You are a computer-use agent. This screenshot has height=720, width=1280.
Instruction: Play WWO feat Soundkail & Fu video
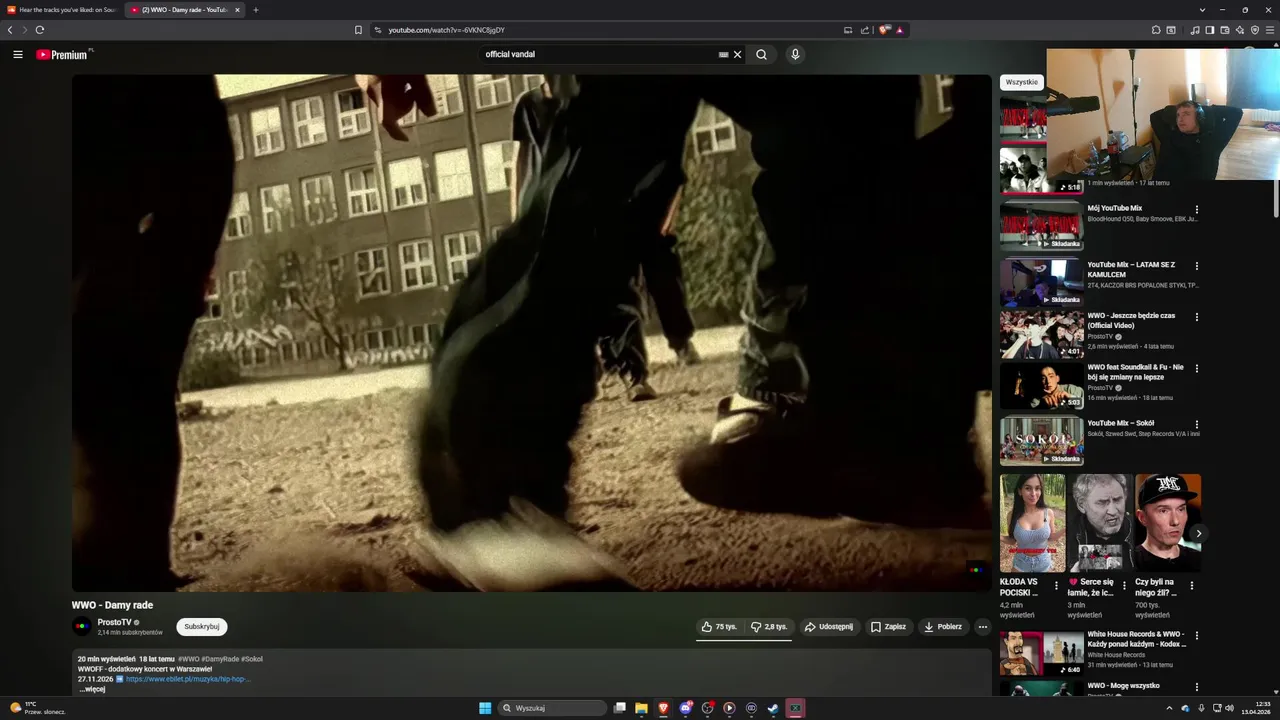[1041, 386]
